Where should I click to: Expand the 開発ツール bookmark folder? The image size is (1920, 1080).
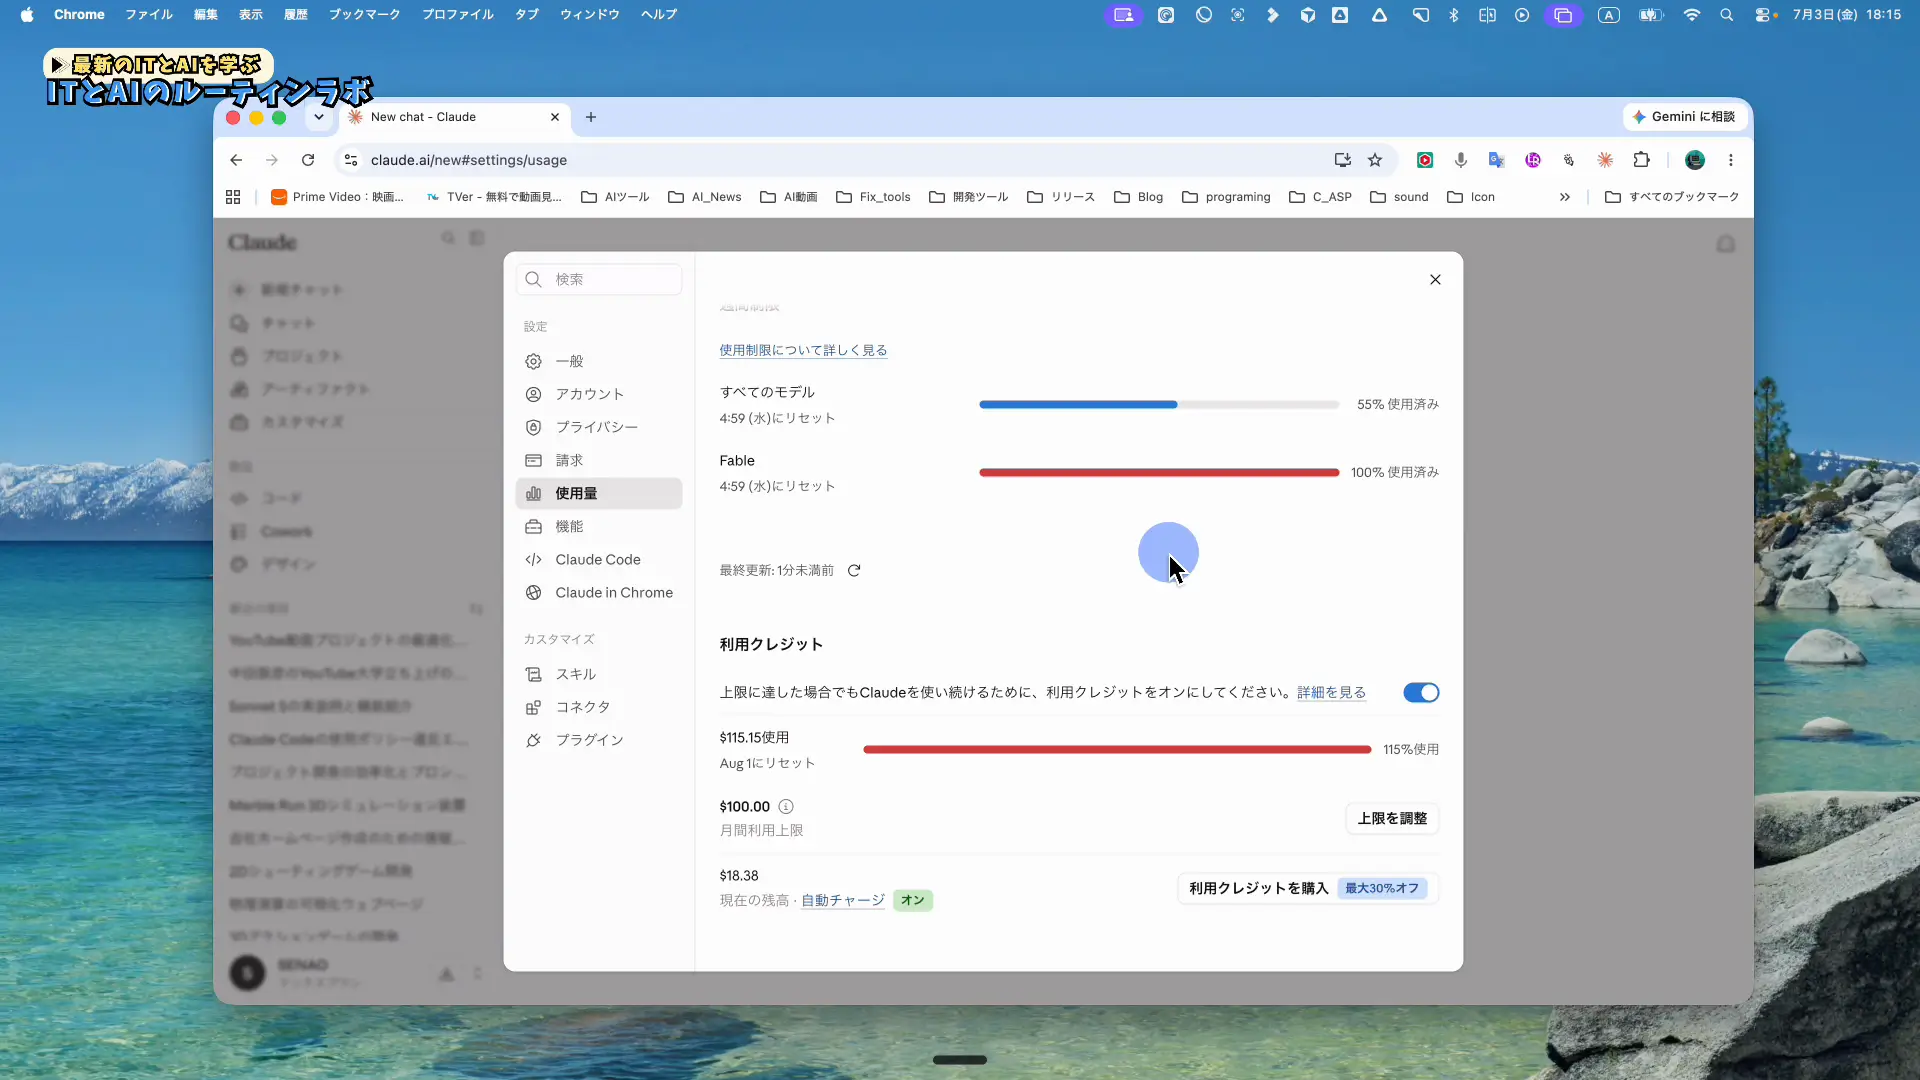point(969,197)
